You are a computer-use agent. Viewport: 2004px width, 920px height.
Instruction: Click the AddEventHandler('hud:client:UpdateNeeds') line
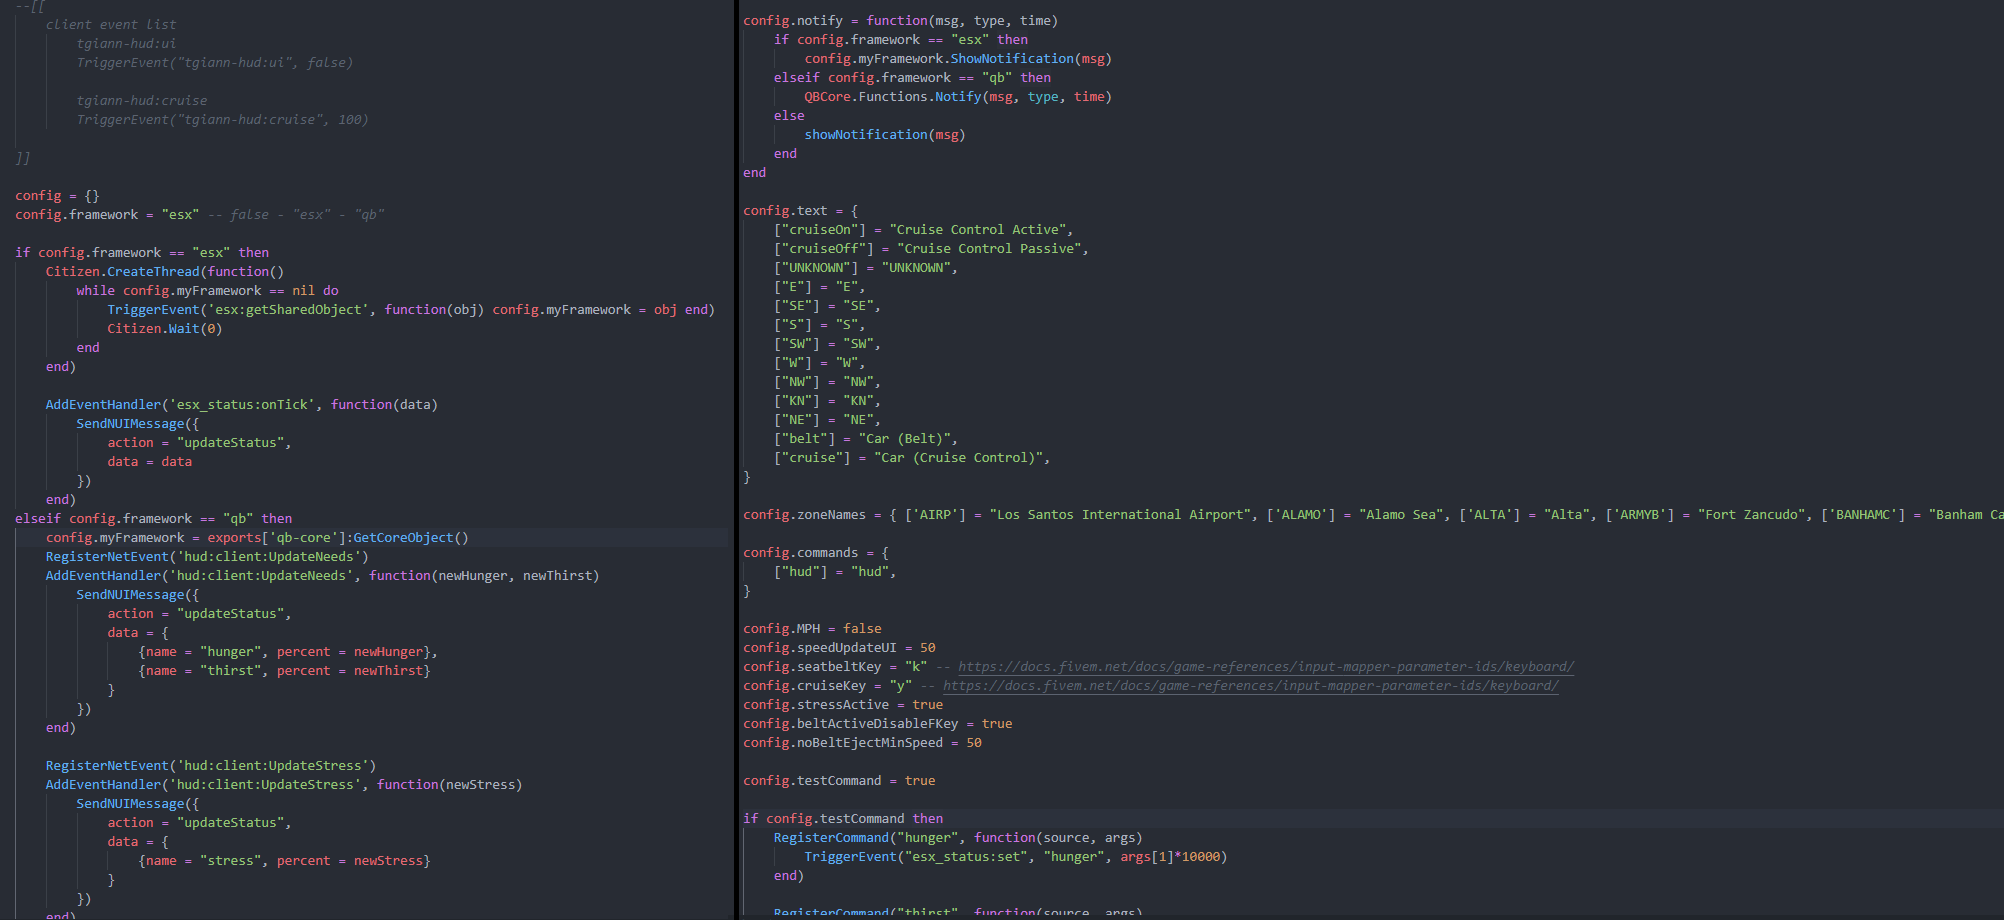323,575
